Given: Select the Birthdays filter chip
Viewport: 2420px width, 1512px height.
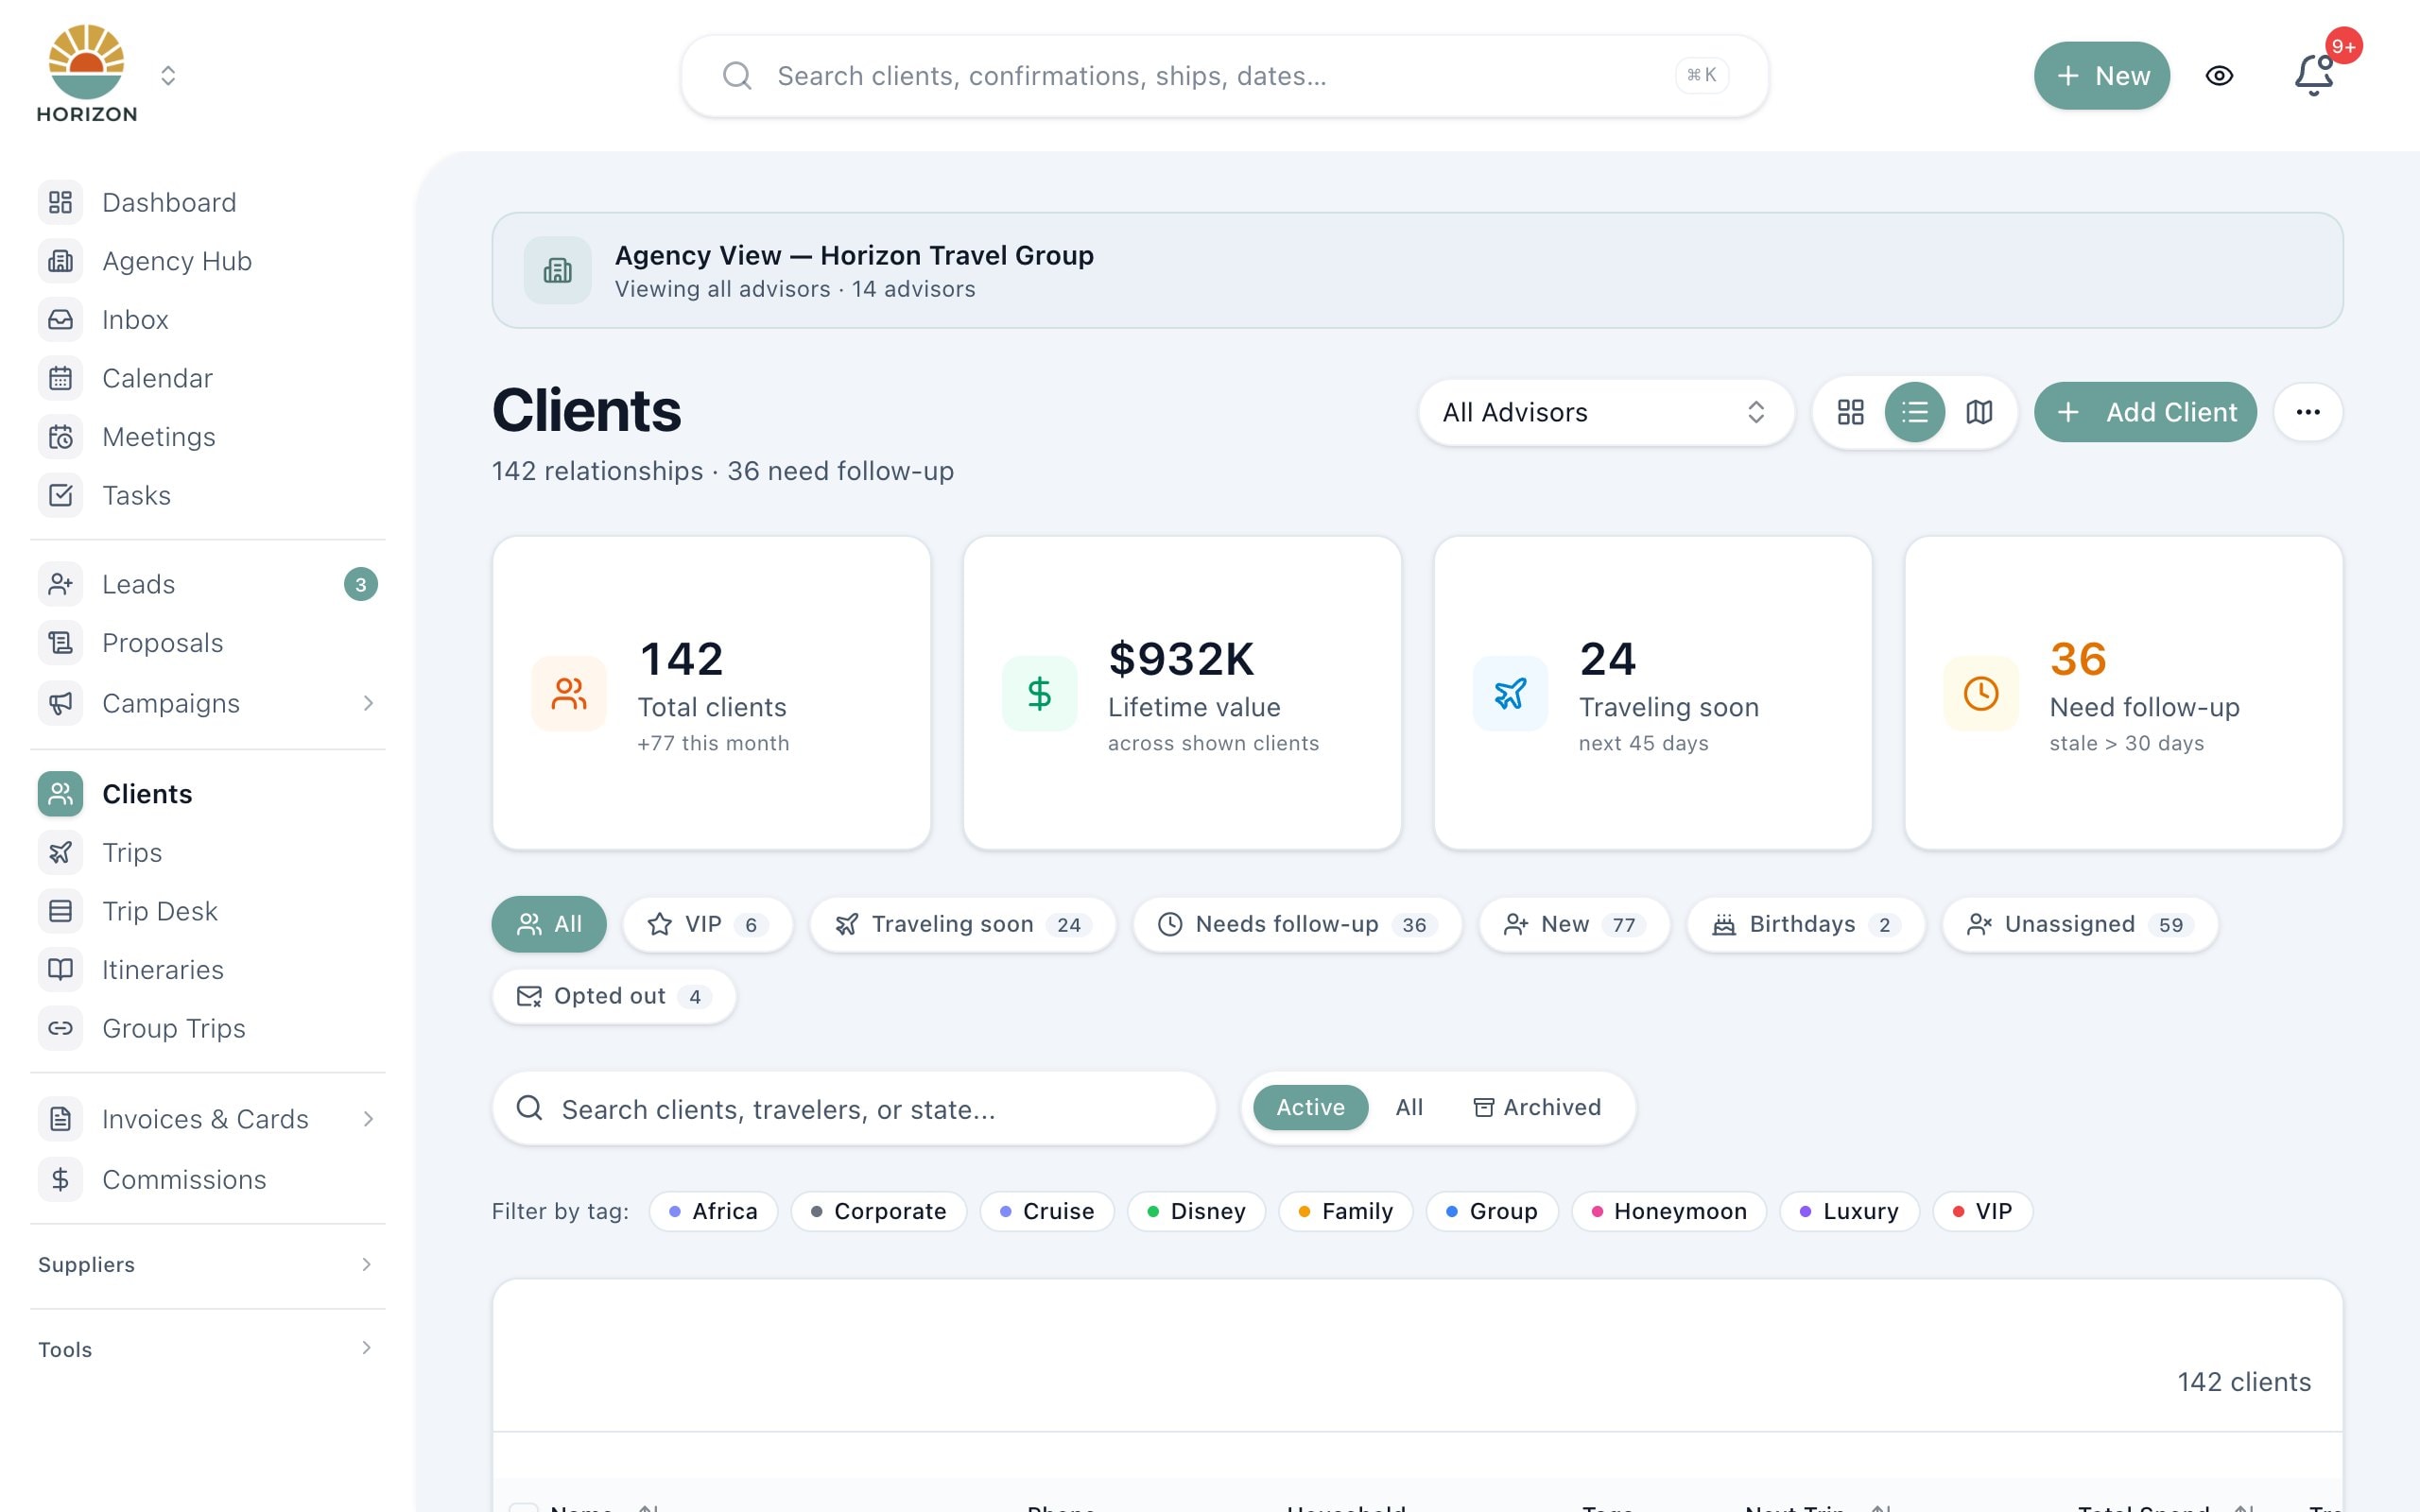Looking at the screenshot, I should coord(1805,924).
